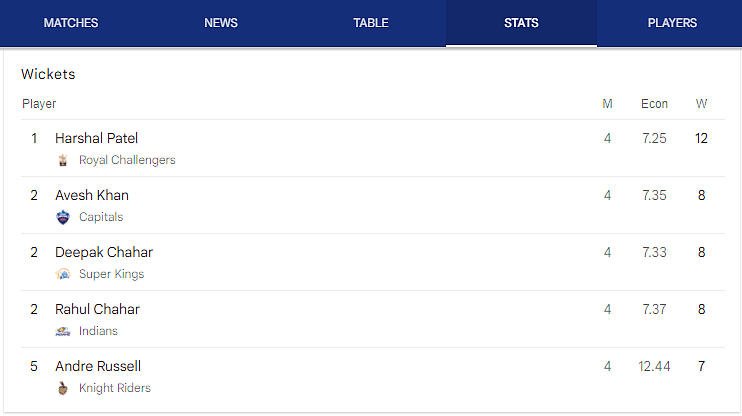Screen dimensions: 742x416
Task: Click the W wickets column header
Action: pos(702,104)
